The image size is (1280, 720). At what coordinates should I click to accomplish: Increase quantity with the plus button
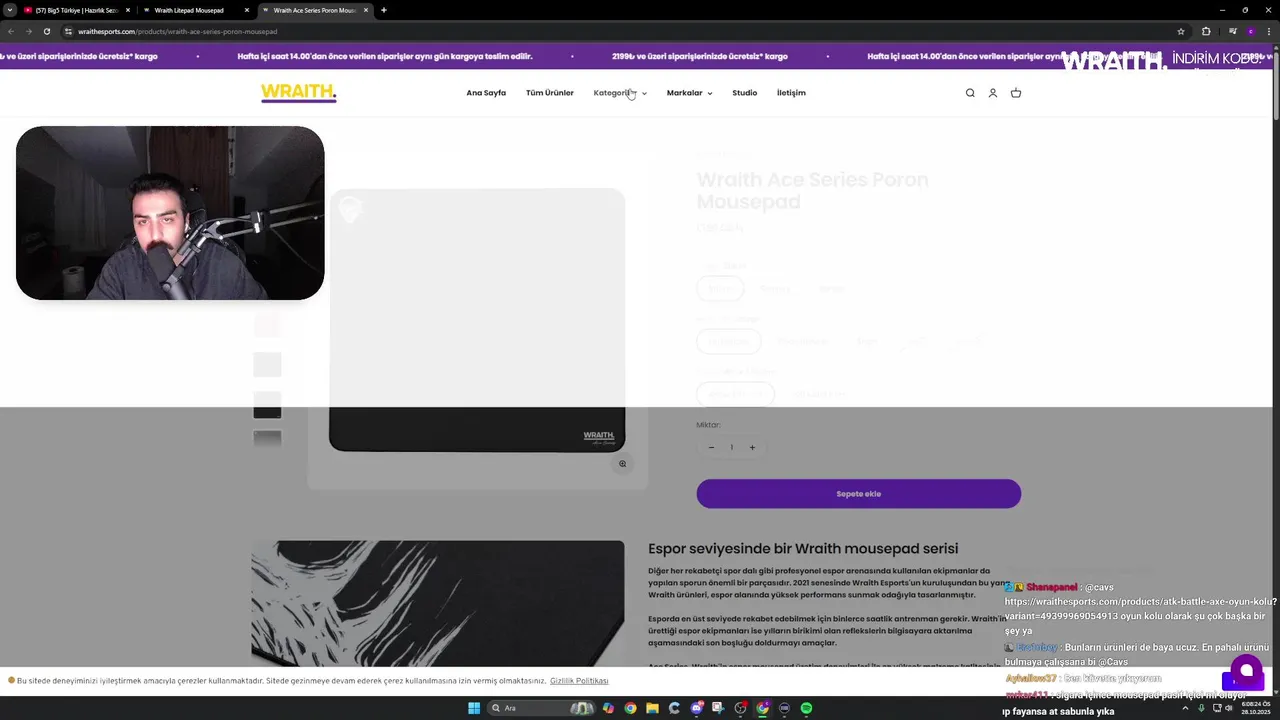coord(752,447)
